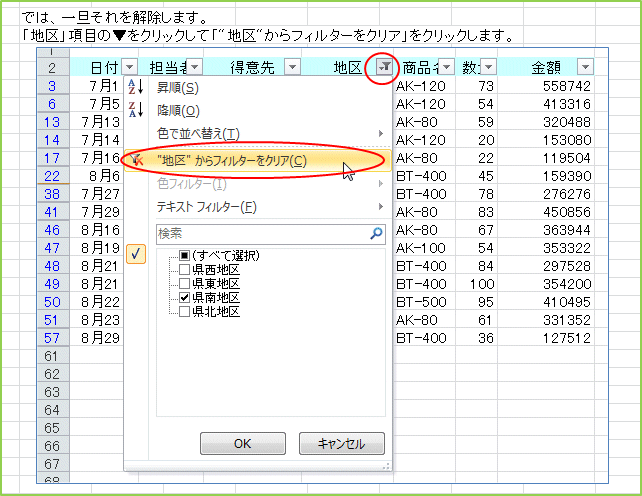Click cell with amount 558742
The width and height of the screenshot is (642, 496).
click(x=545, y=86)
